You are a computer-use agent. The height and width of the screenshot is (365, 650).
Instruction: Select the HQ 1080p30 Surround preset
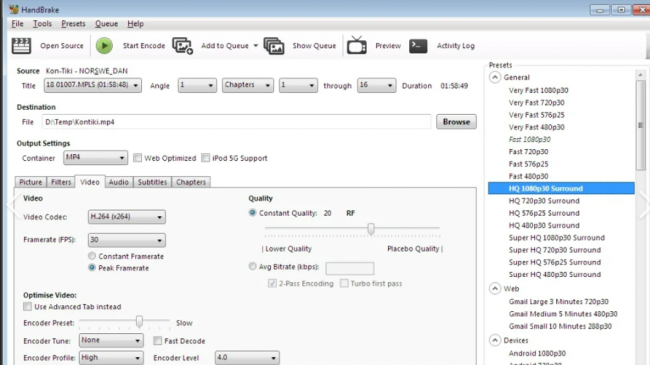pyautogui.click(x=561, y=188)
